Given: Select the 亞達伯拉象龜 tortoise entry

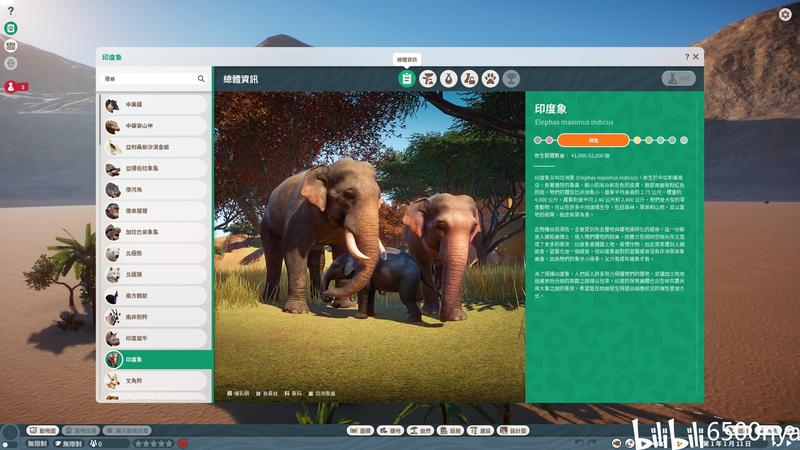Looking at the screenshot, I should pyautogui.click(x=155, y=168).
